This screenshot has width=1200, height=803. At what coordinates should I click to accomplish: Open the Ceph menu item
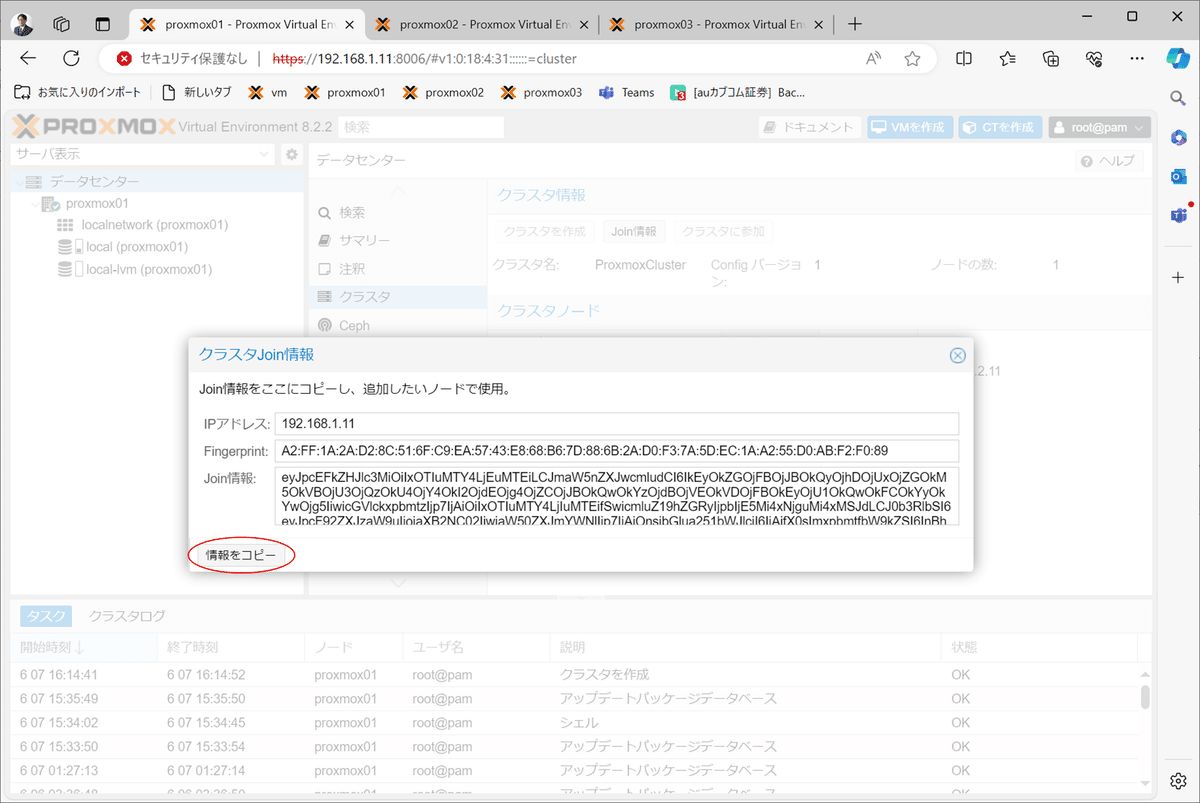tap(397, 325)
